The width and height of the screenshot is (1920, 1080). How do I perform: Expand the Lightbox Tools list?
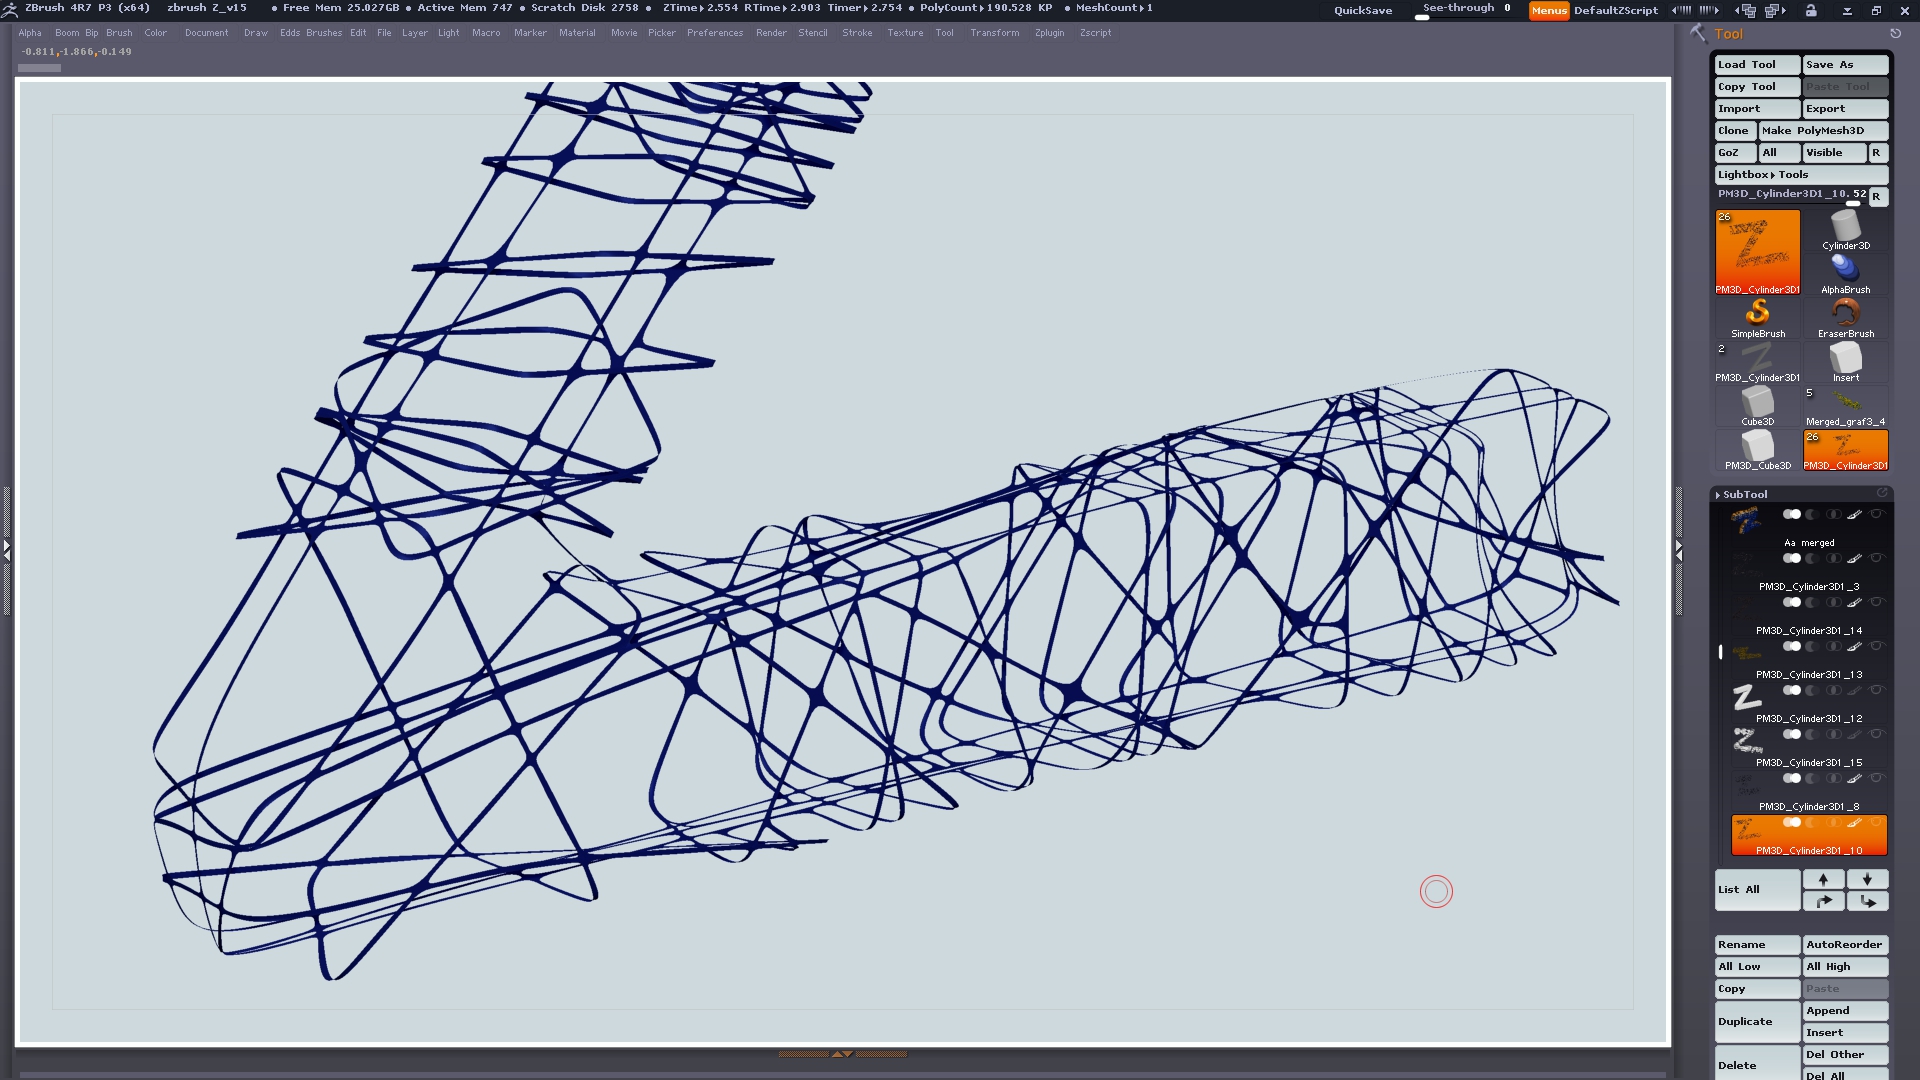[x=1763, y=175]
